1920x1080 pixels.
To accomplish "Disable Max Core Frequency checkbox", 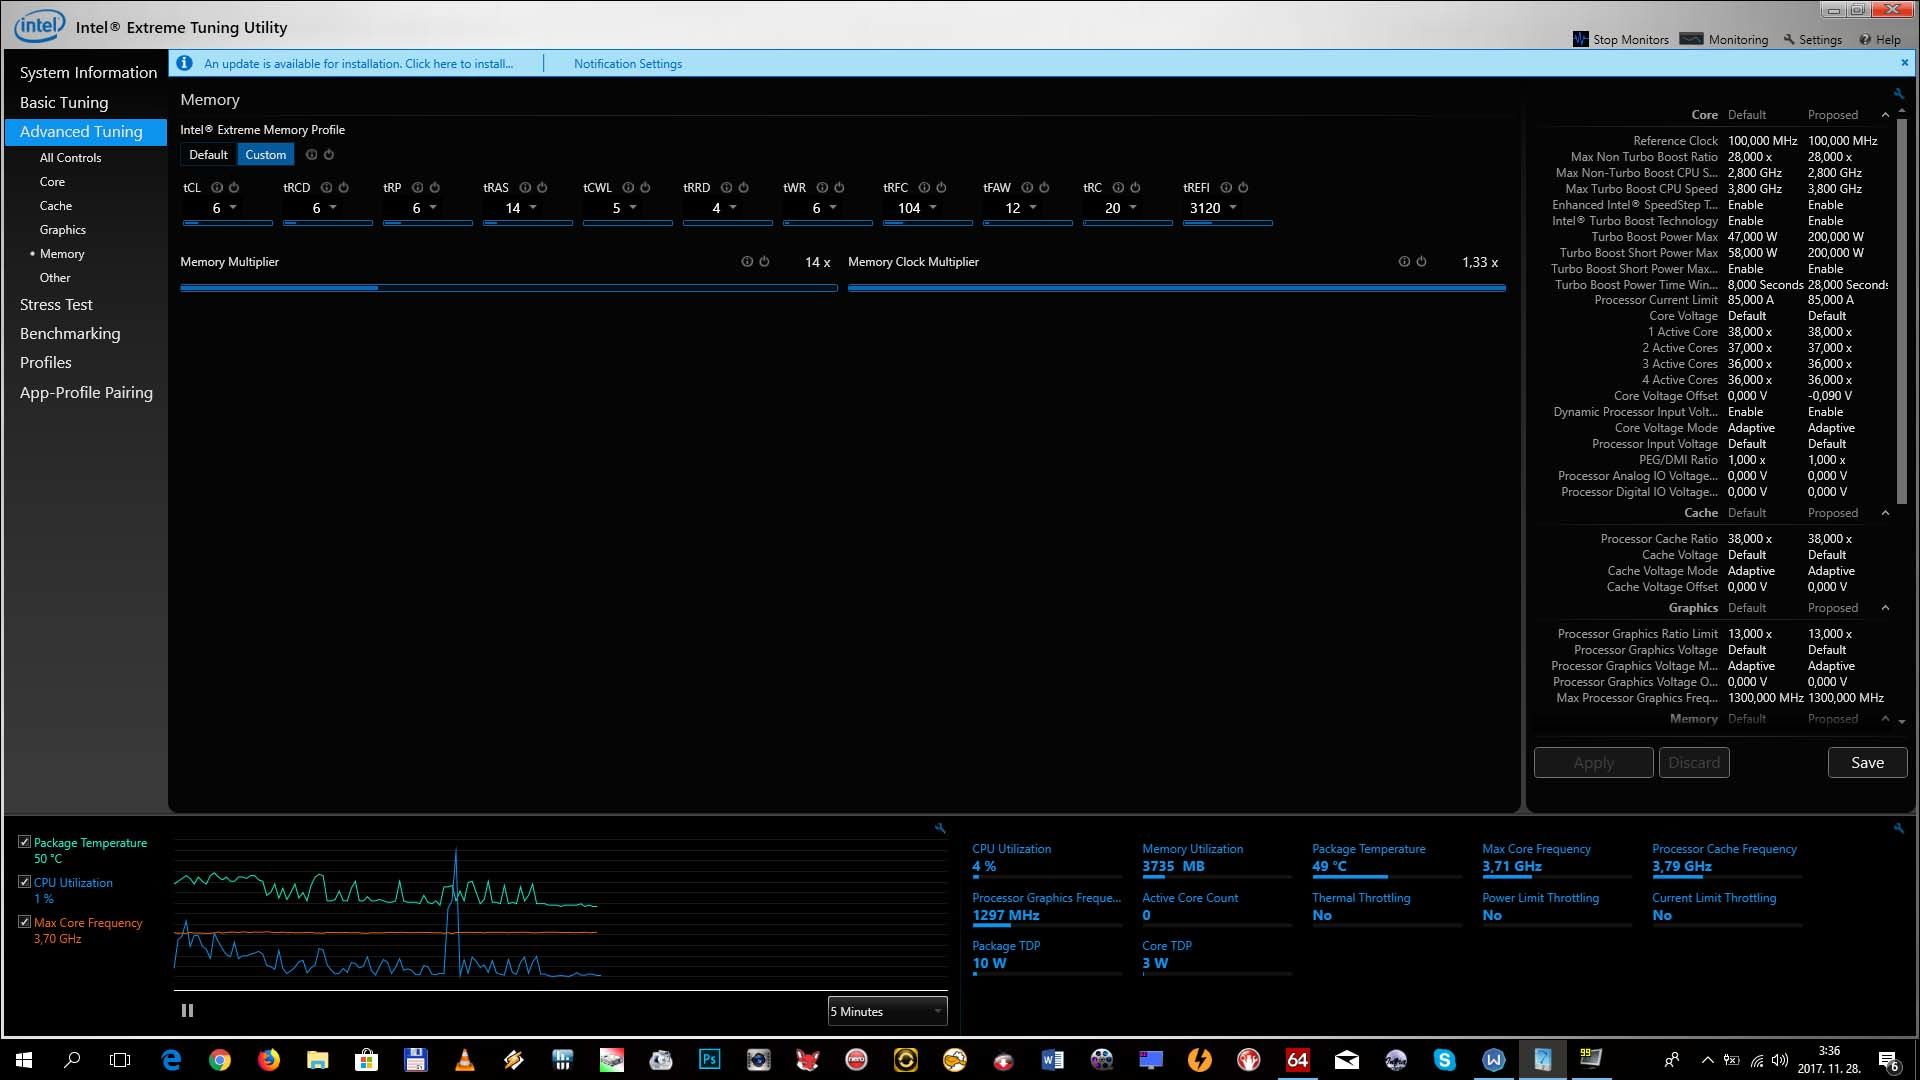I will tap(25, 922).
